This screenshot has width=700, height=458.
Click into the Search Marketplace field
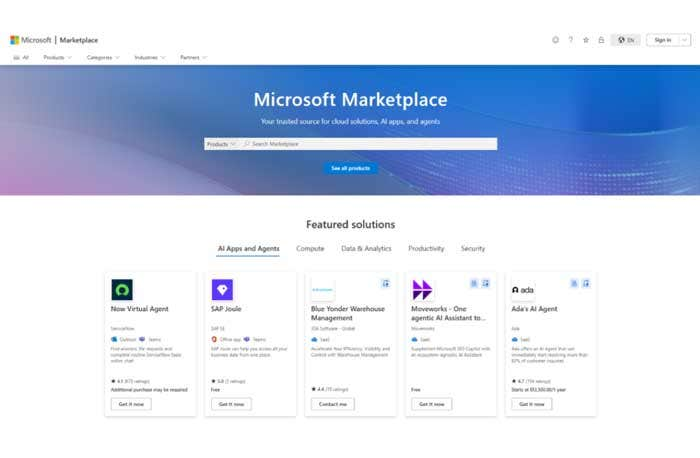pyautogui.click(x=370, y=144)
